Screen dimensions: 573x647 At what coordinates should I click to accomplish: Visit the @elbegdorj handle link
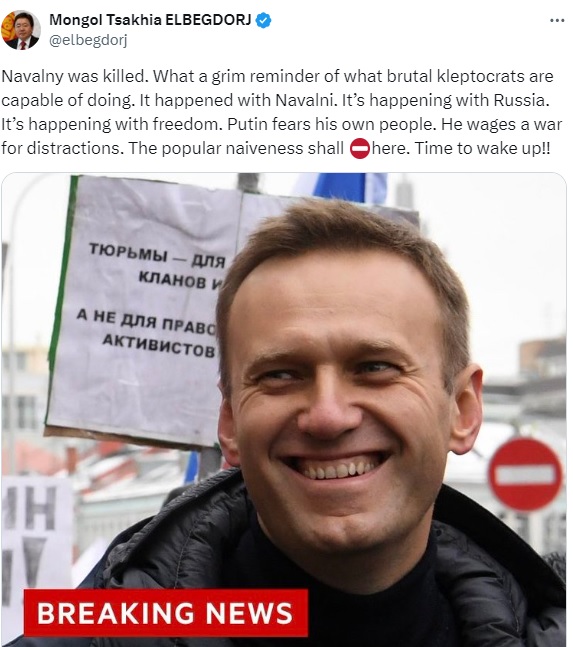click(x=88, y=40)
